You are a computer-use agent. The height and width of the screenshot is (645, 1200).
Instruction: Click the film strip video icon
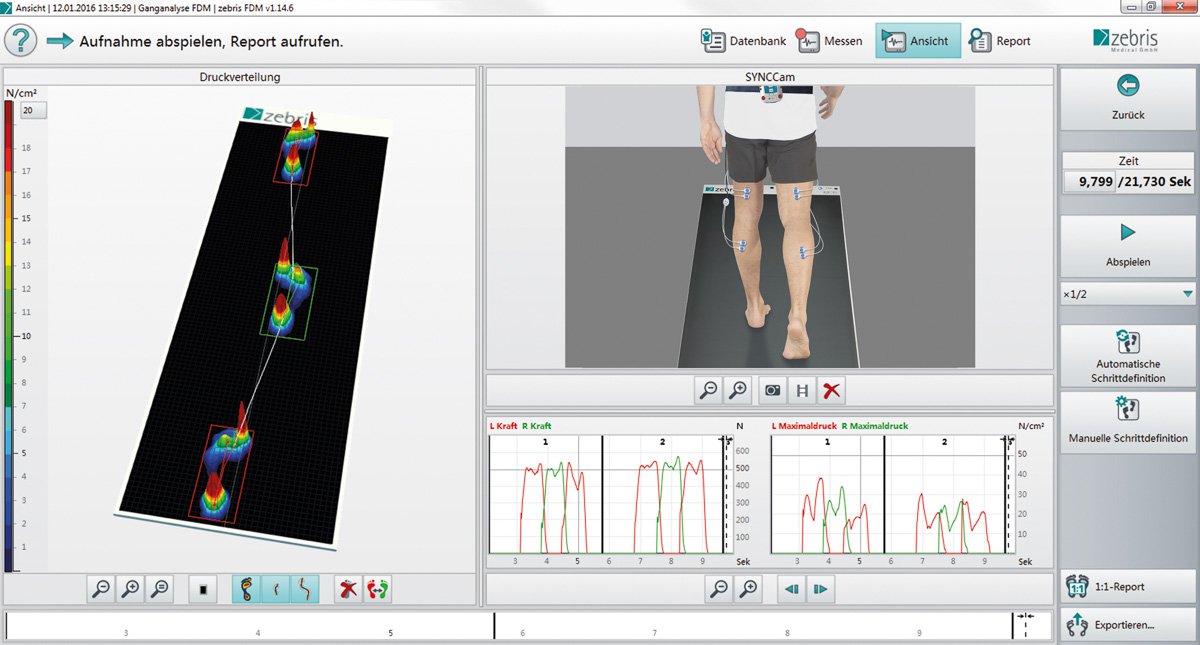point(802,391)
